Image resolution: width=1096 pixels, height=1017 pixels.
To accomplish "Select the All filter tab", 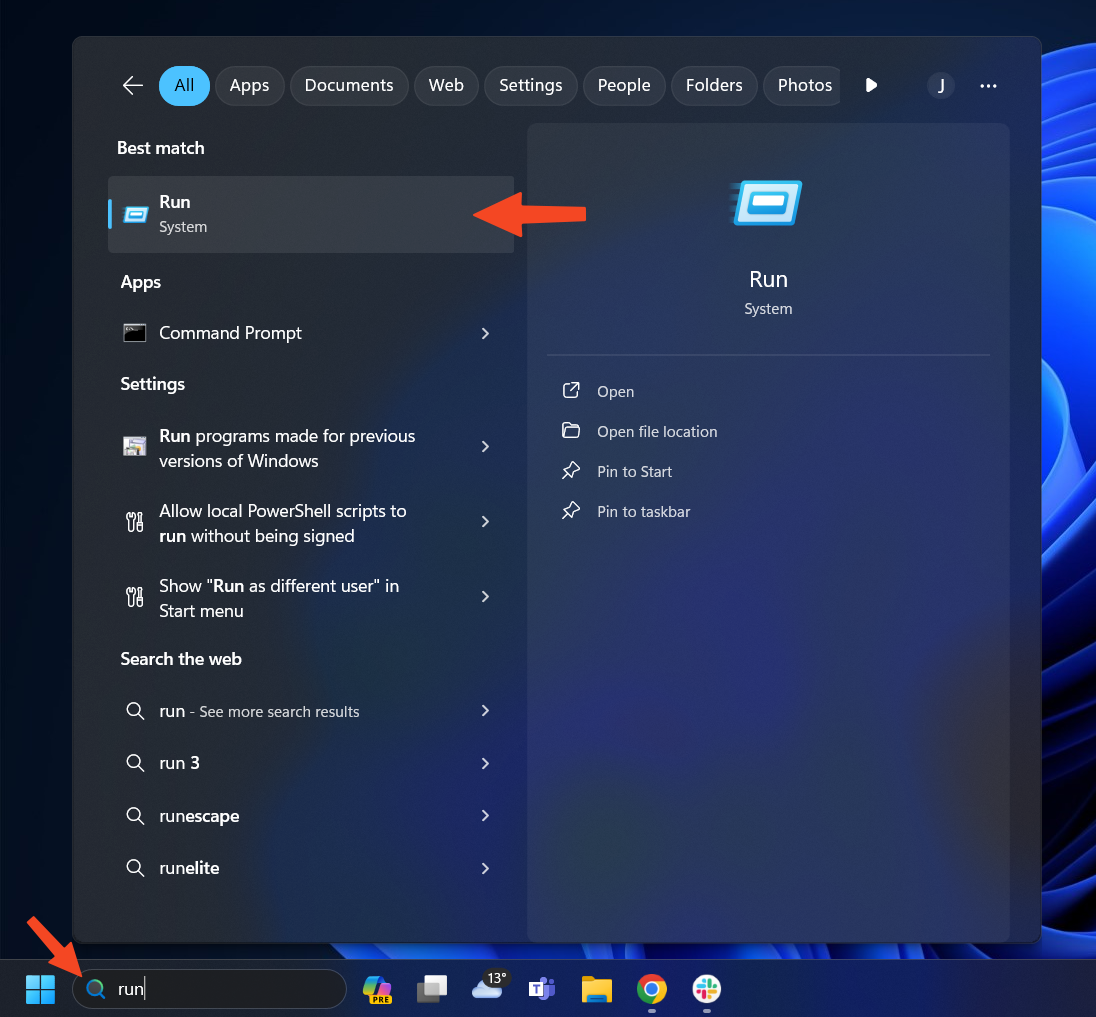I will [x=185, y=85].
